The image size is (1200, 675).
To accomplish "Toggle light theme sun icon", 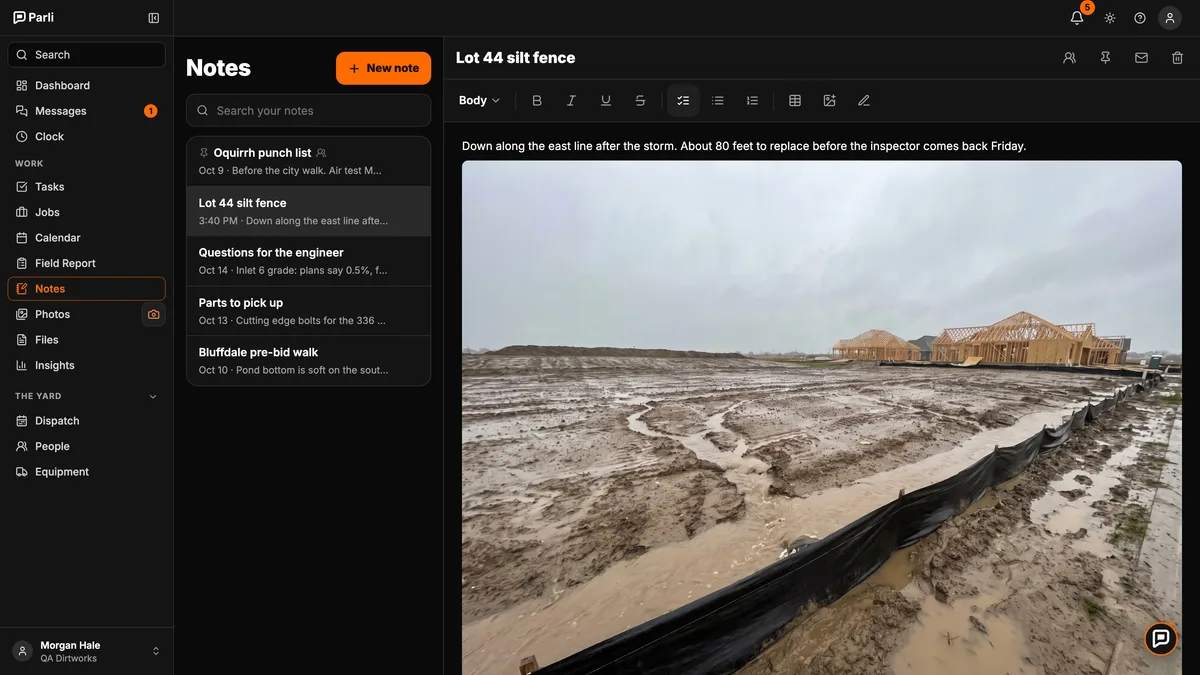I will click(1110, 18).
